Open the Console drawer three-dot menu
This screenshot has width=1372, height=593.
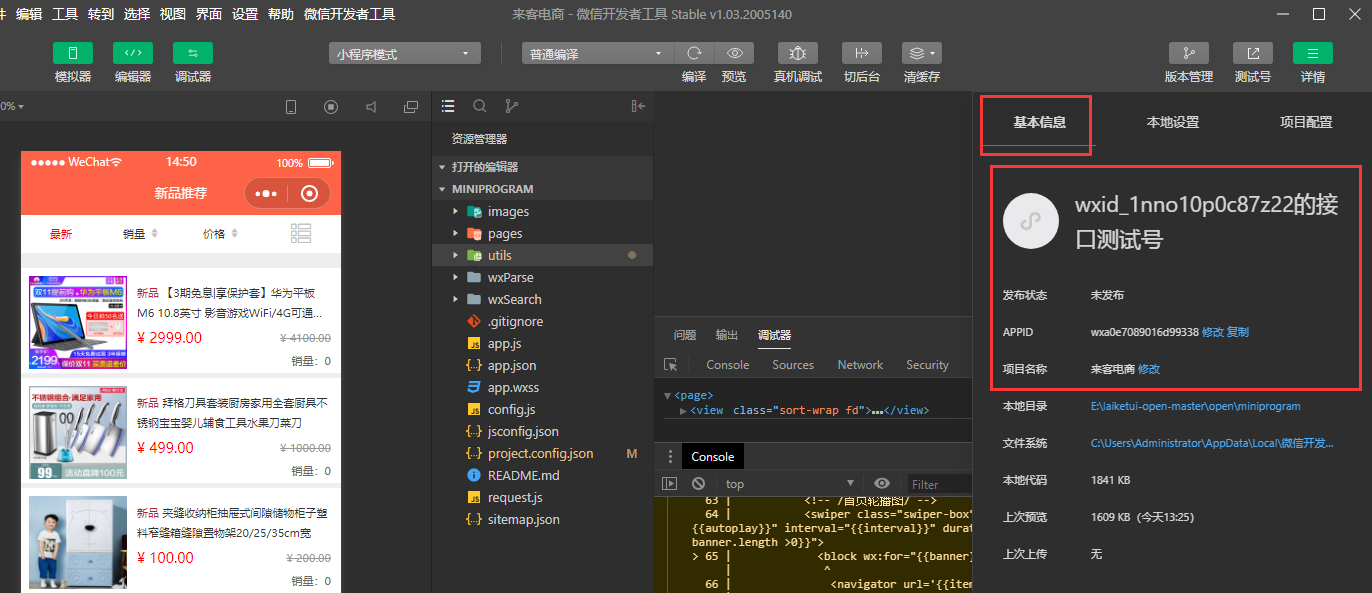pyautogui.click(x=670, y=456)
